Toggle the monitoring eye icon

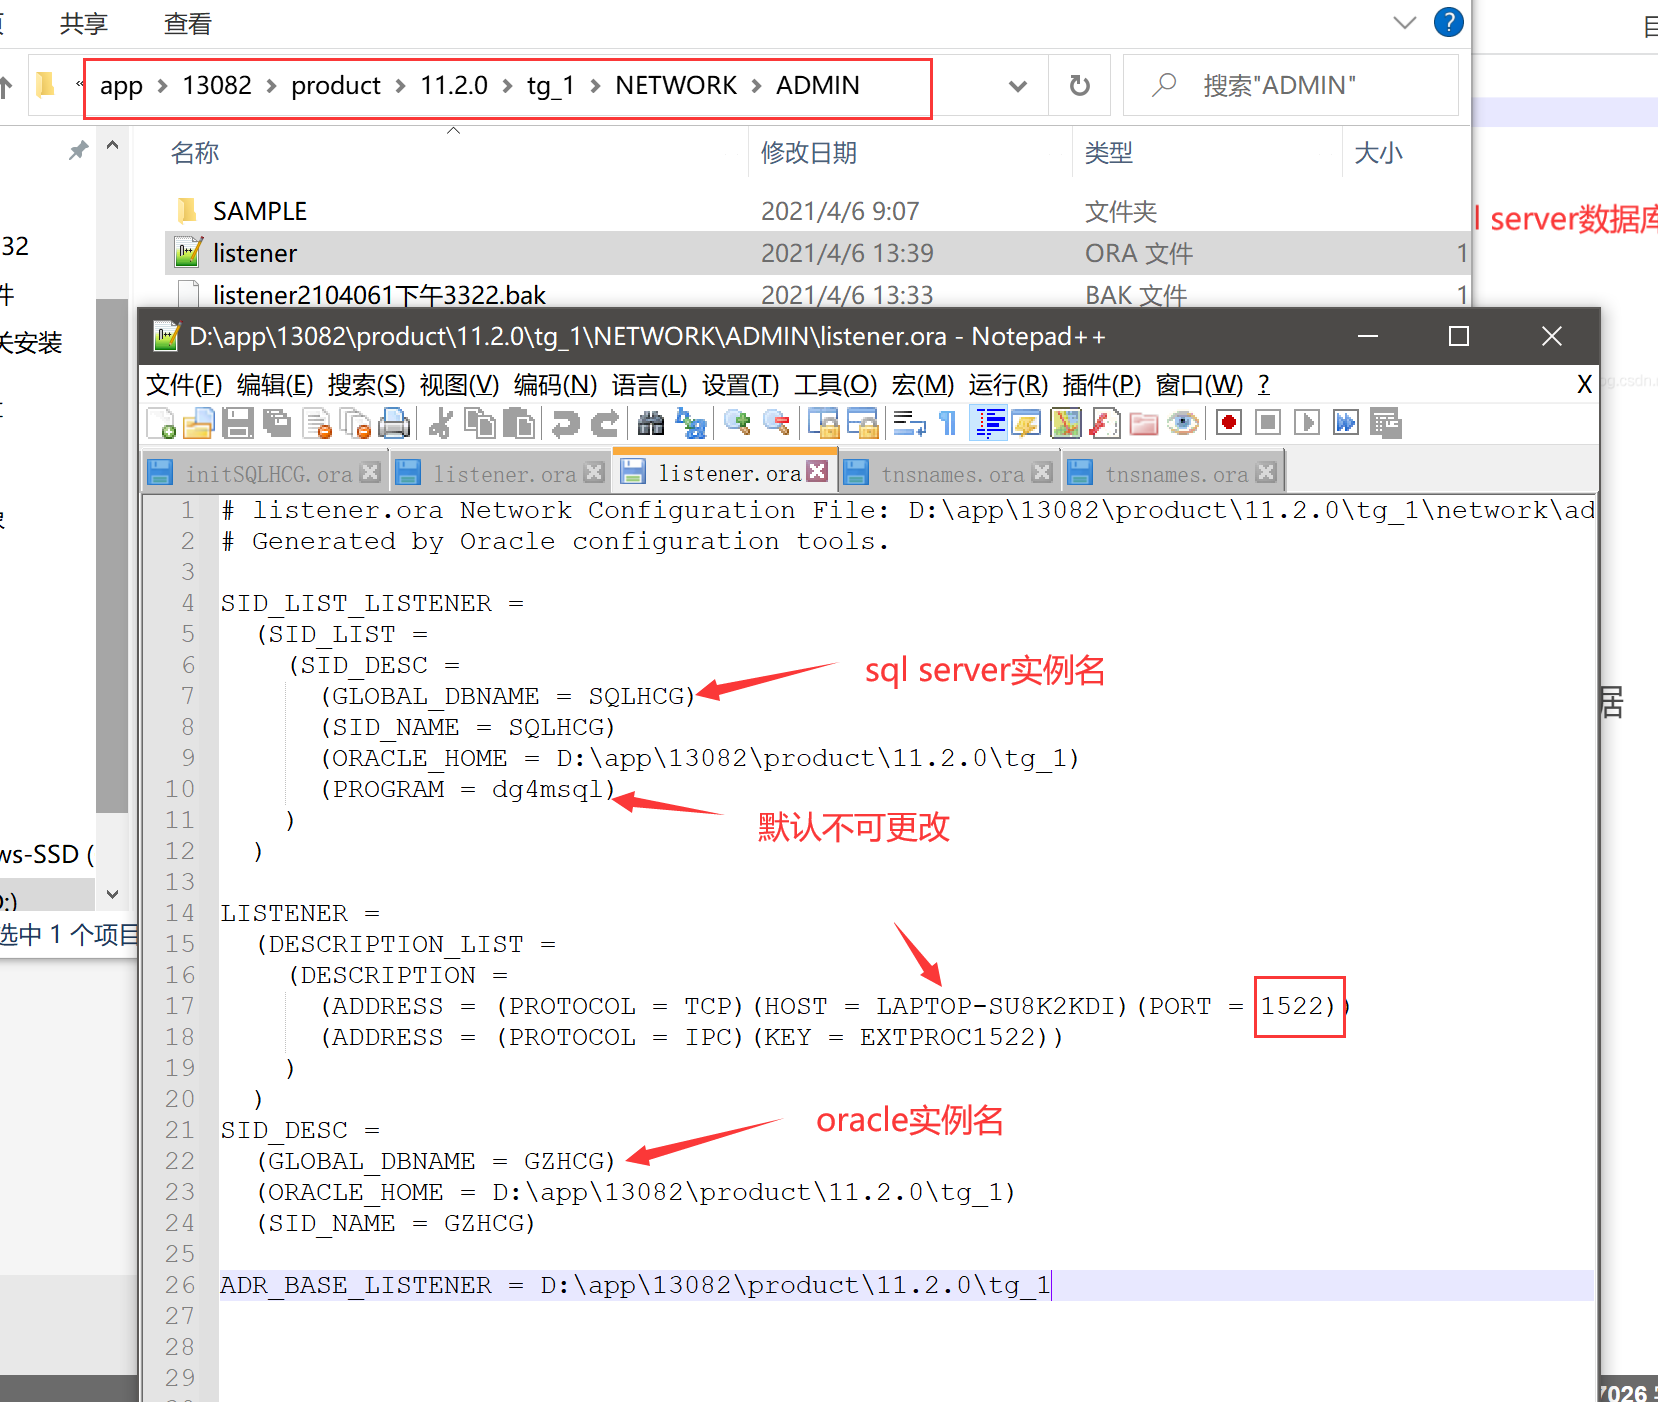coord(1182,424)
